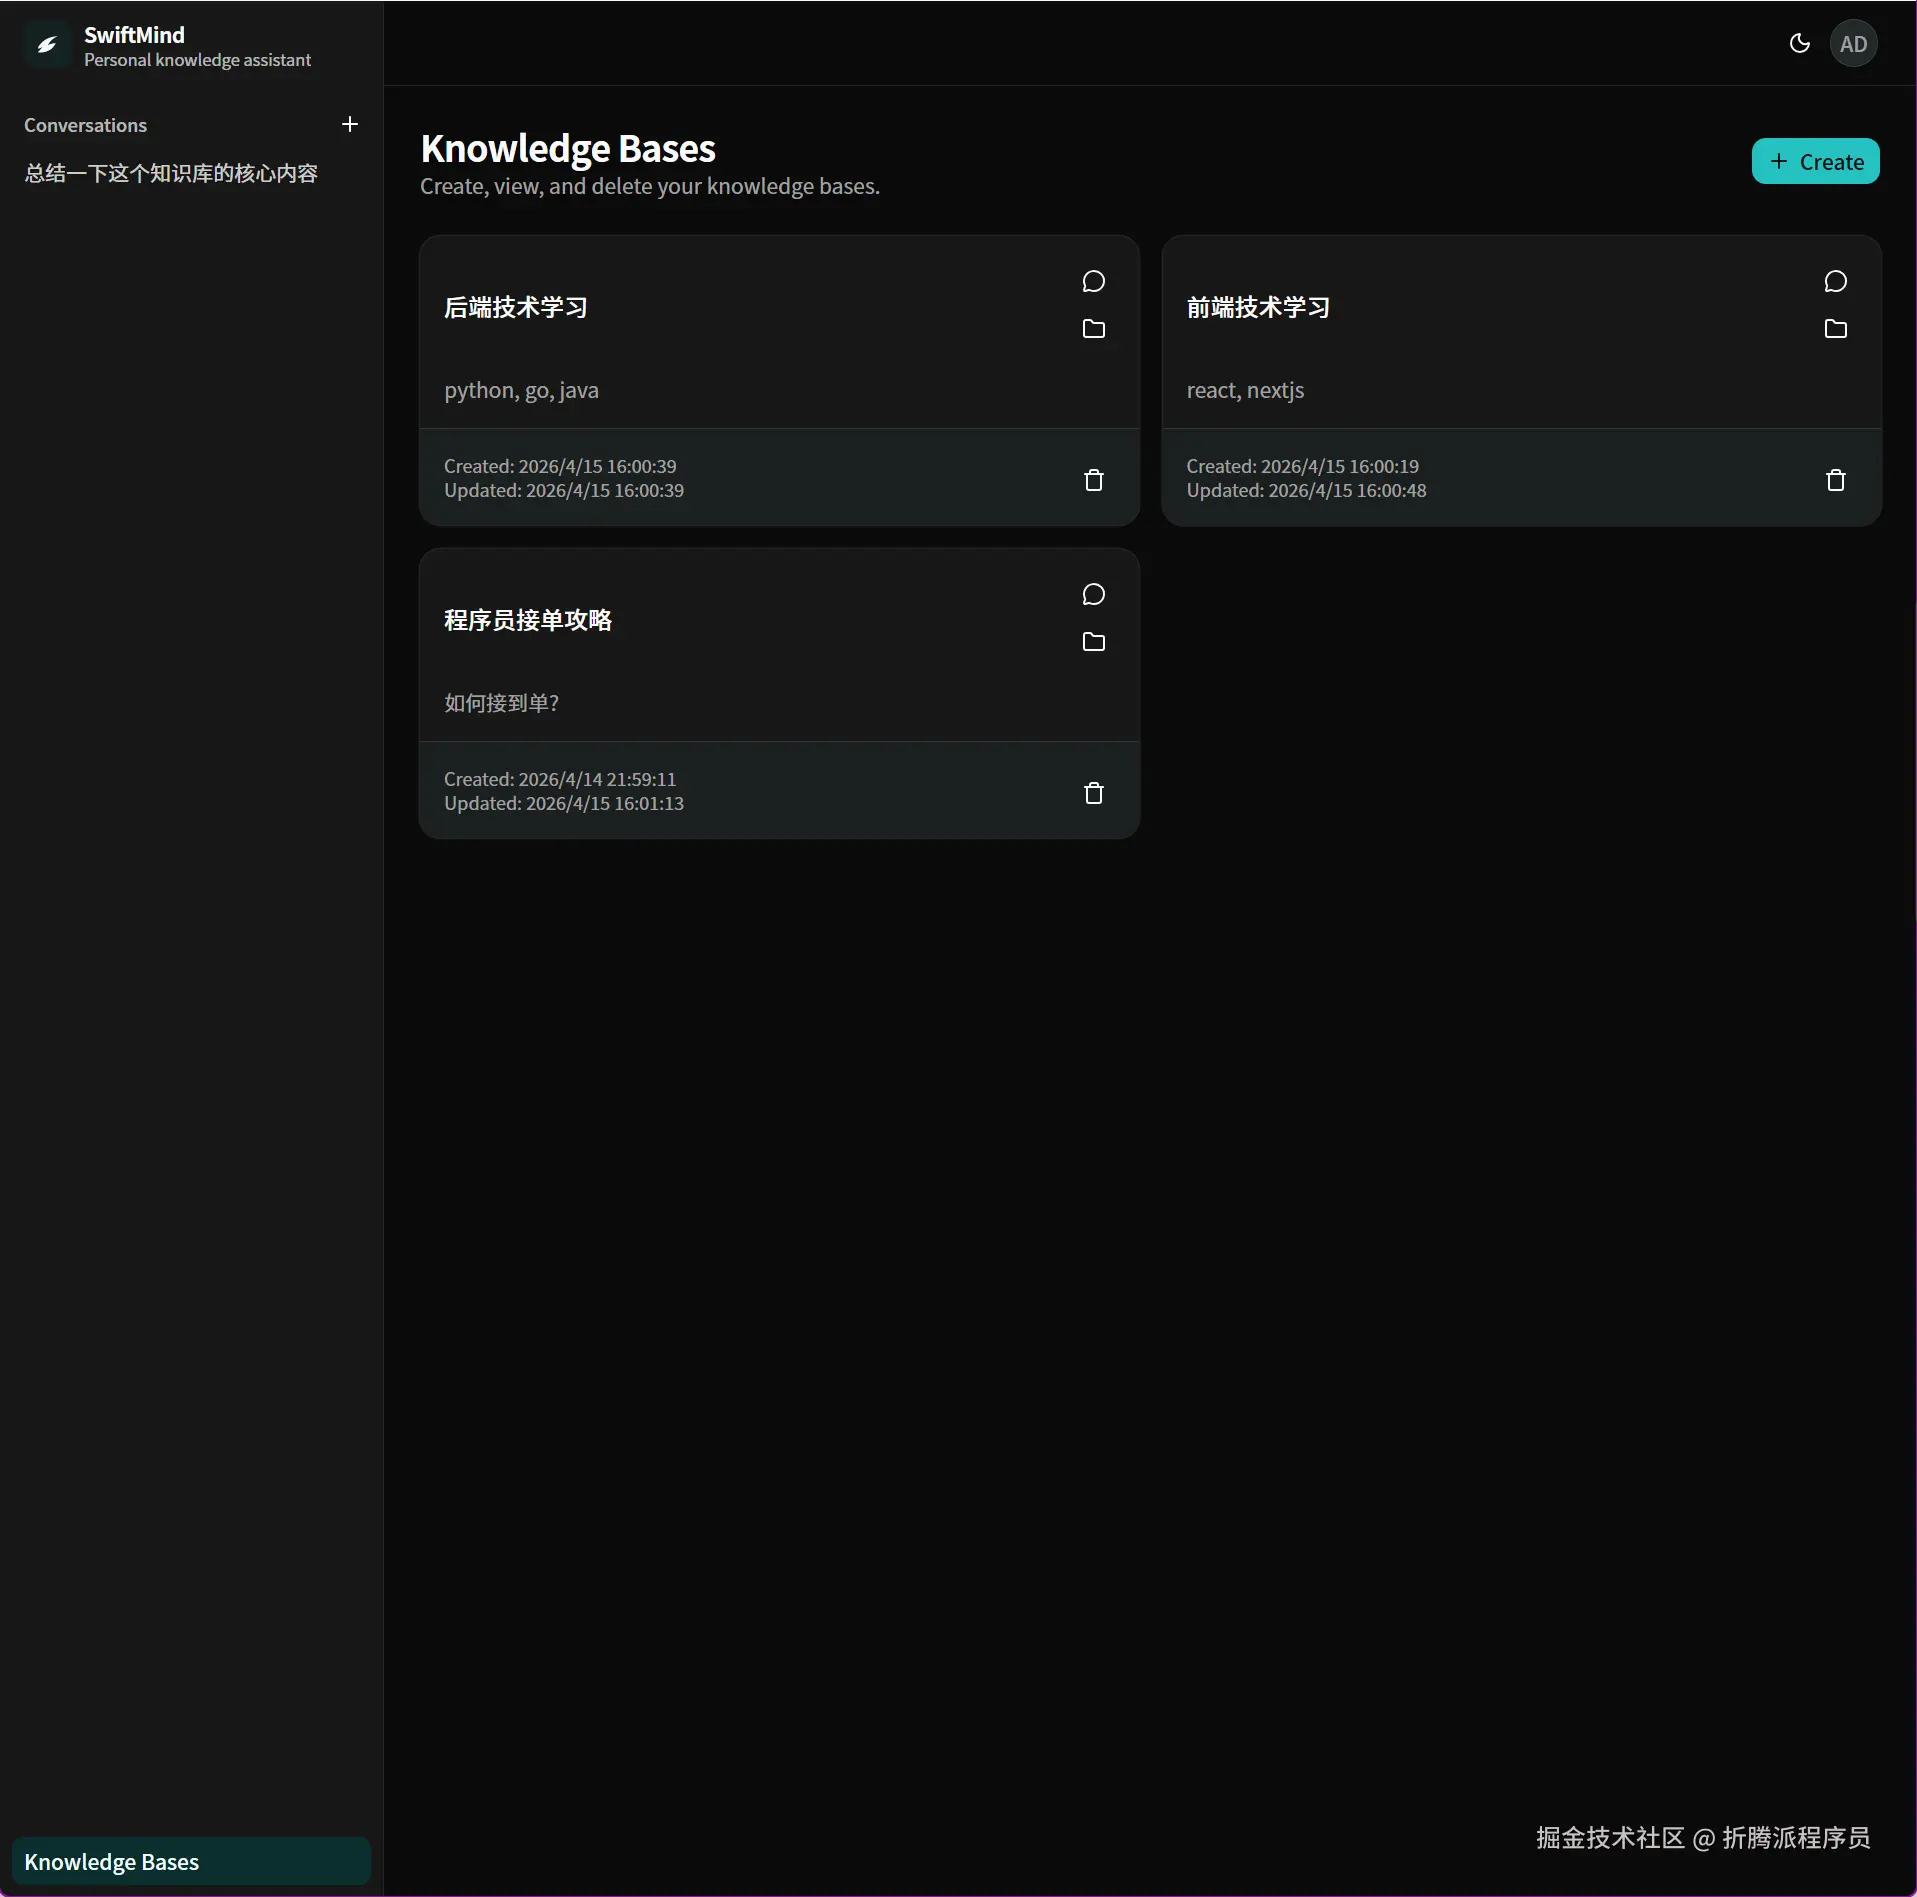This screenshot has width=1917, height=1897.
Task: Delete the 前端技术学习 knowledge base
Action: point(1836,480)
